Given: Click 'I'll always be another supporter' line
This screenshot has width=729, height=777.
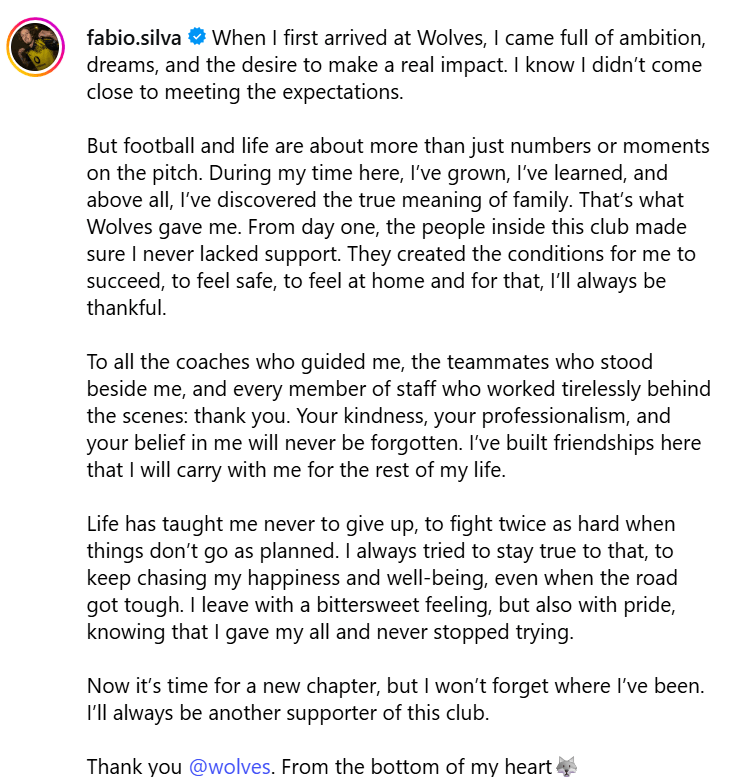Looking at the screenshot, I should (288, 713).
